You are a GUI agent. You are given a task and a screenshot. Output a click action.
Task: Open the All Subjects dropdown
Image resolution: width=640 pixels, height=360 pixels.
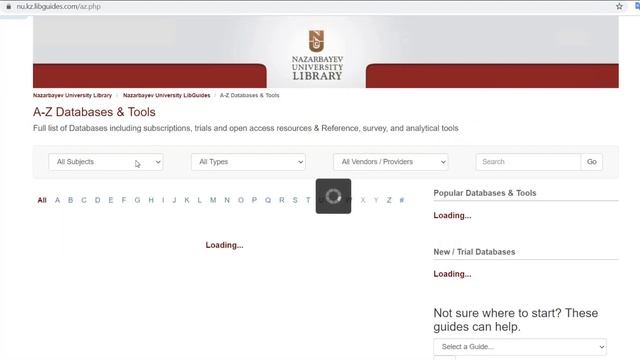[x=106, y=162]
